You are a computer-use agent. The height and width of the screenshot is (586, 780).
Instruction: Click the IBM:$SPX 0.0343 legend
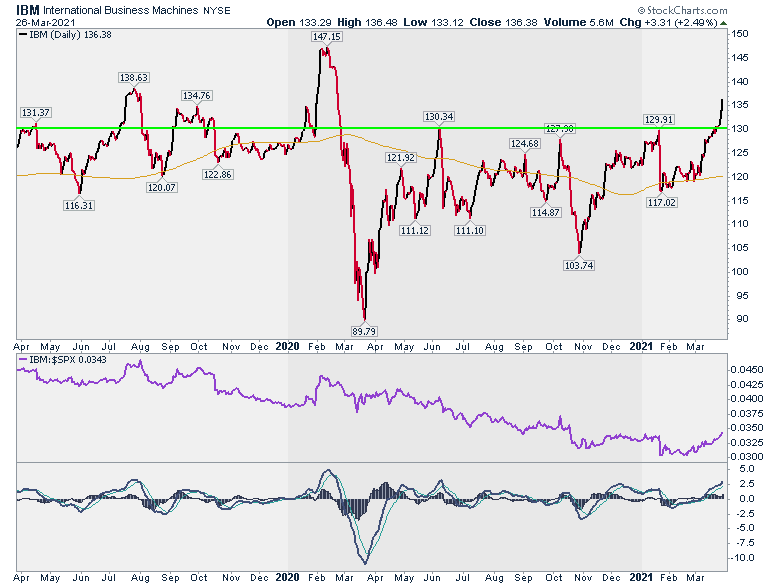click(62, 360)
